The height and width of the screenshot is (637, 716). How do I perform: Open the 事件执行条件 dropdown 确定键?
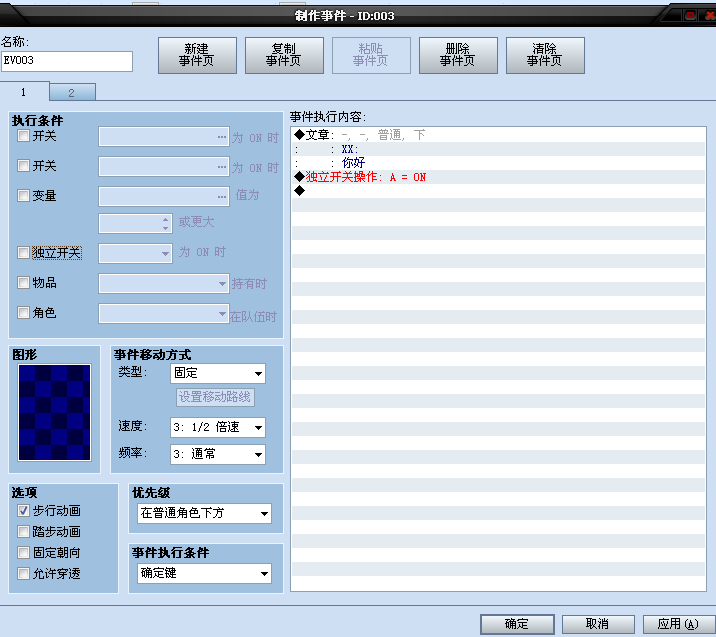(x=204, y=574)
